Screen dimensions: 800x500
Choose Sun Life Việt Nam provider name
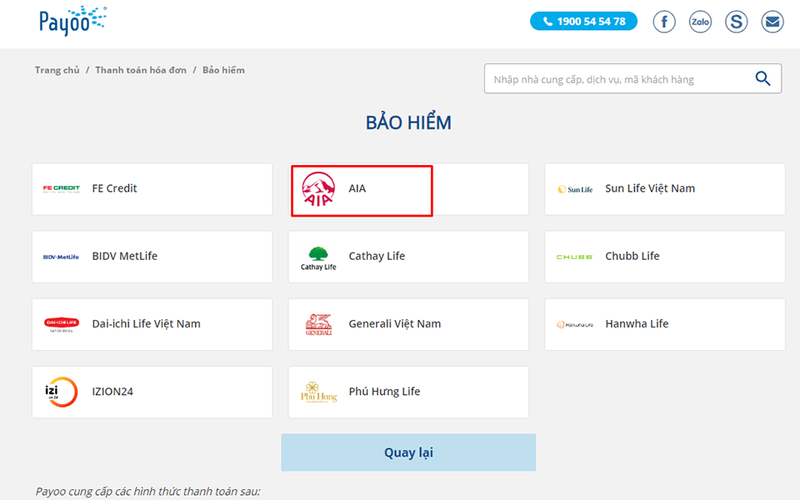pyautogui.click(x=650, y=188)
